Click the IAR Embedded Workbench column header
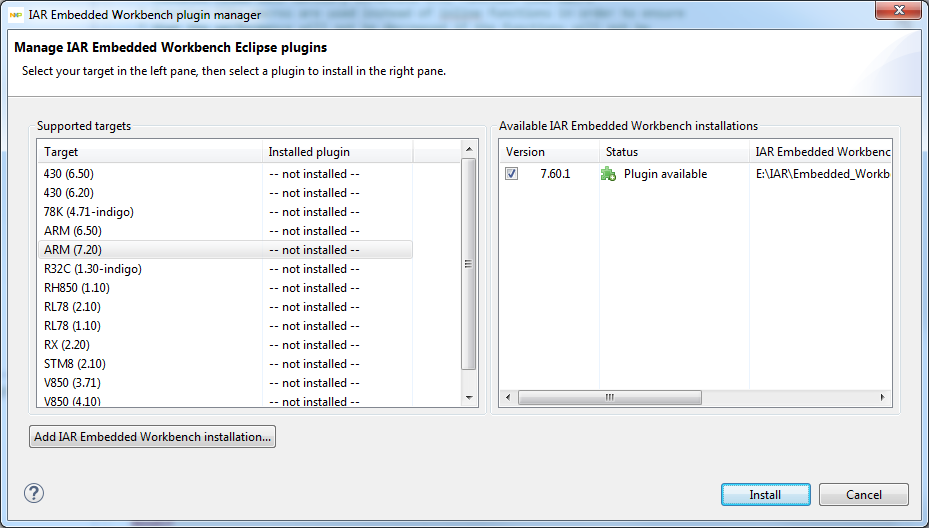The image size is (929, 528). point(821,152)
